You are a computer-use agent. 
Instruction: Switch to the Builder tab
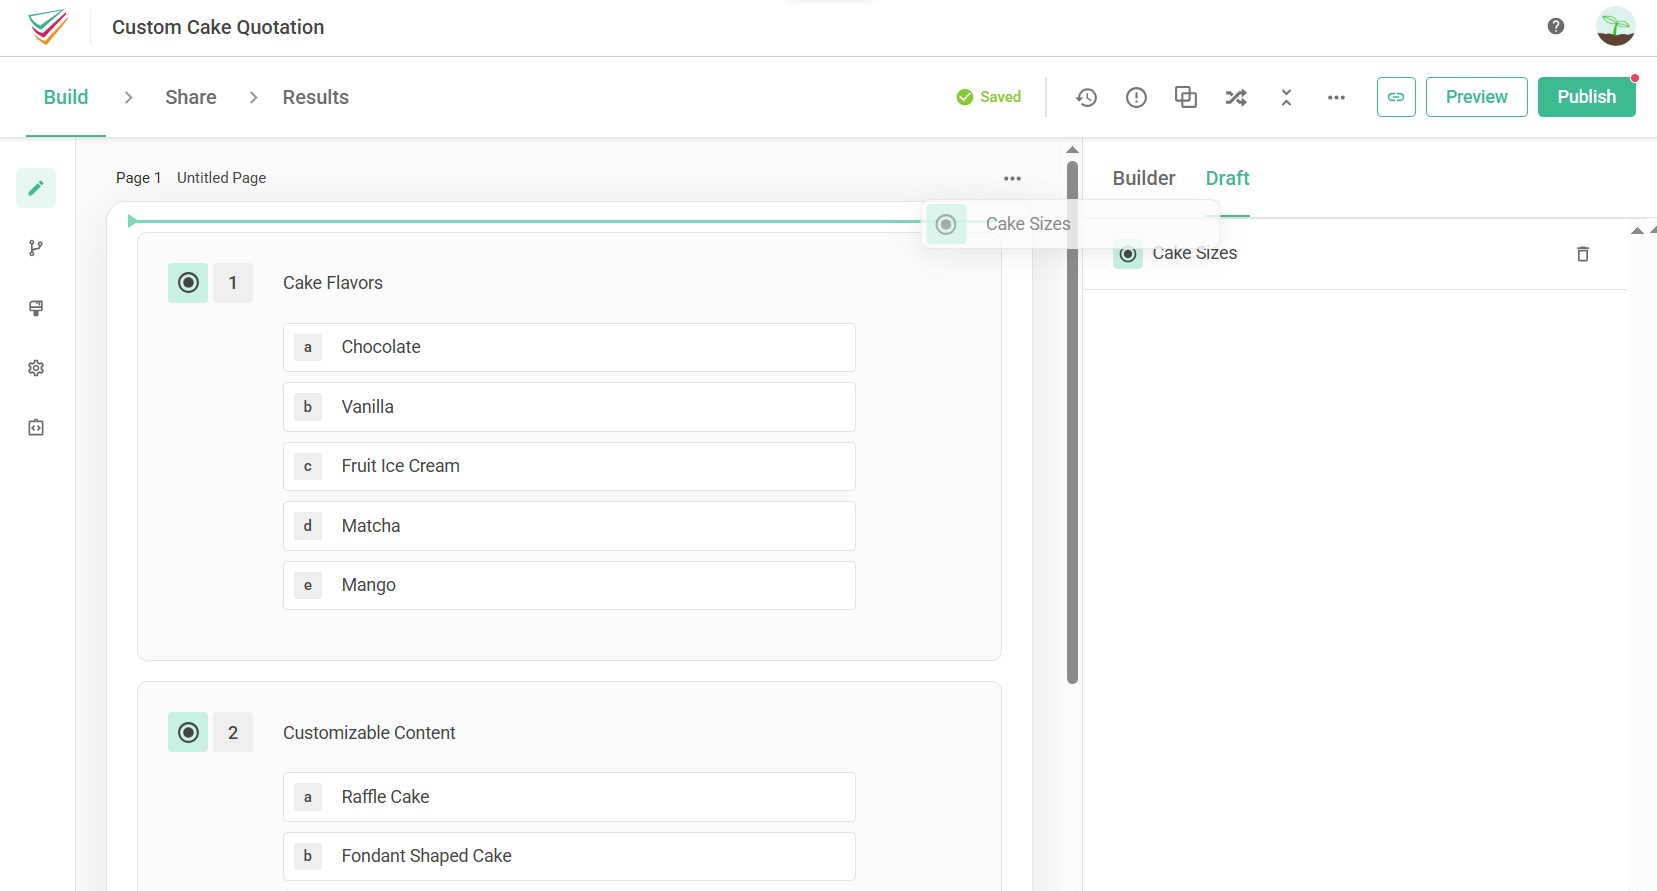[1143, 178]
